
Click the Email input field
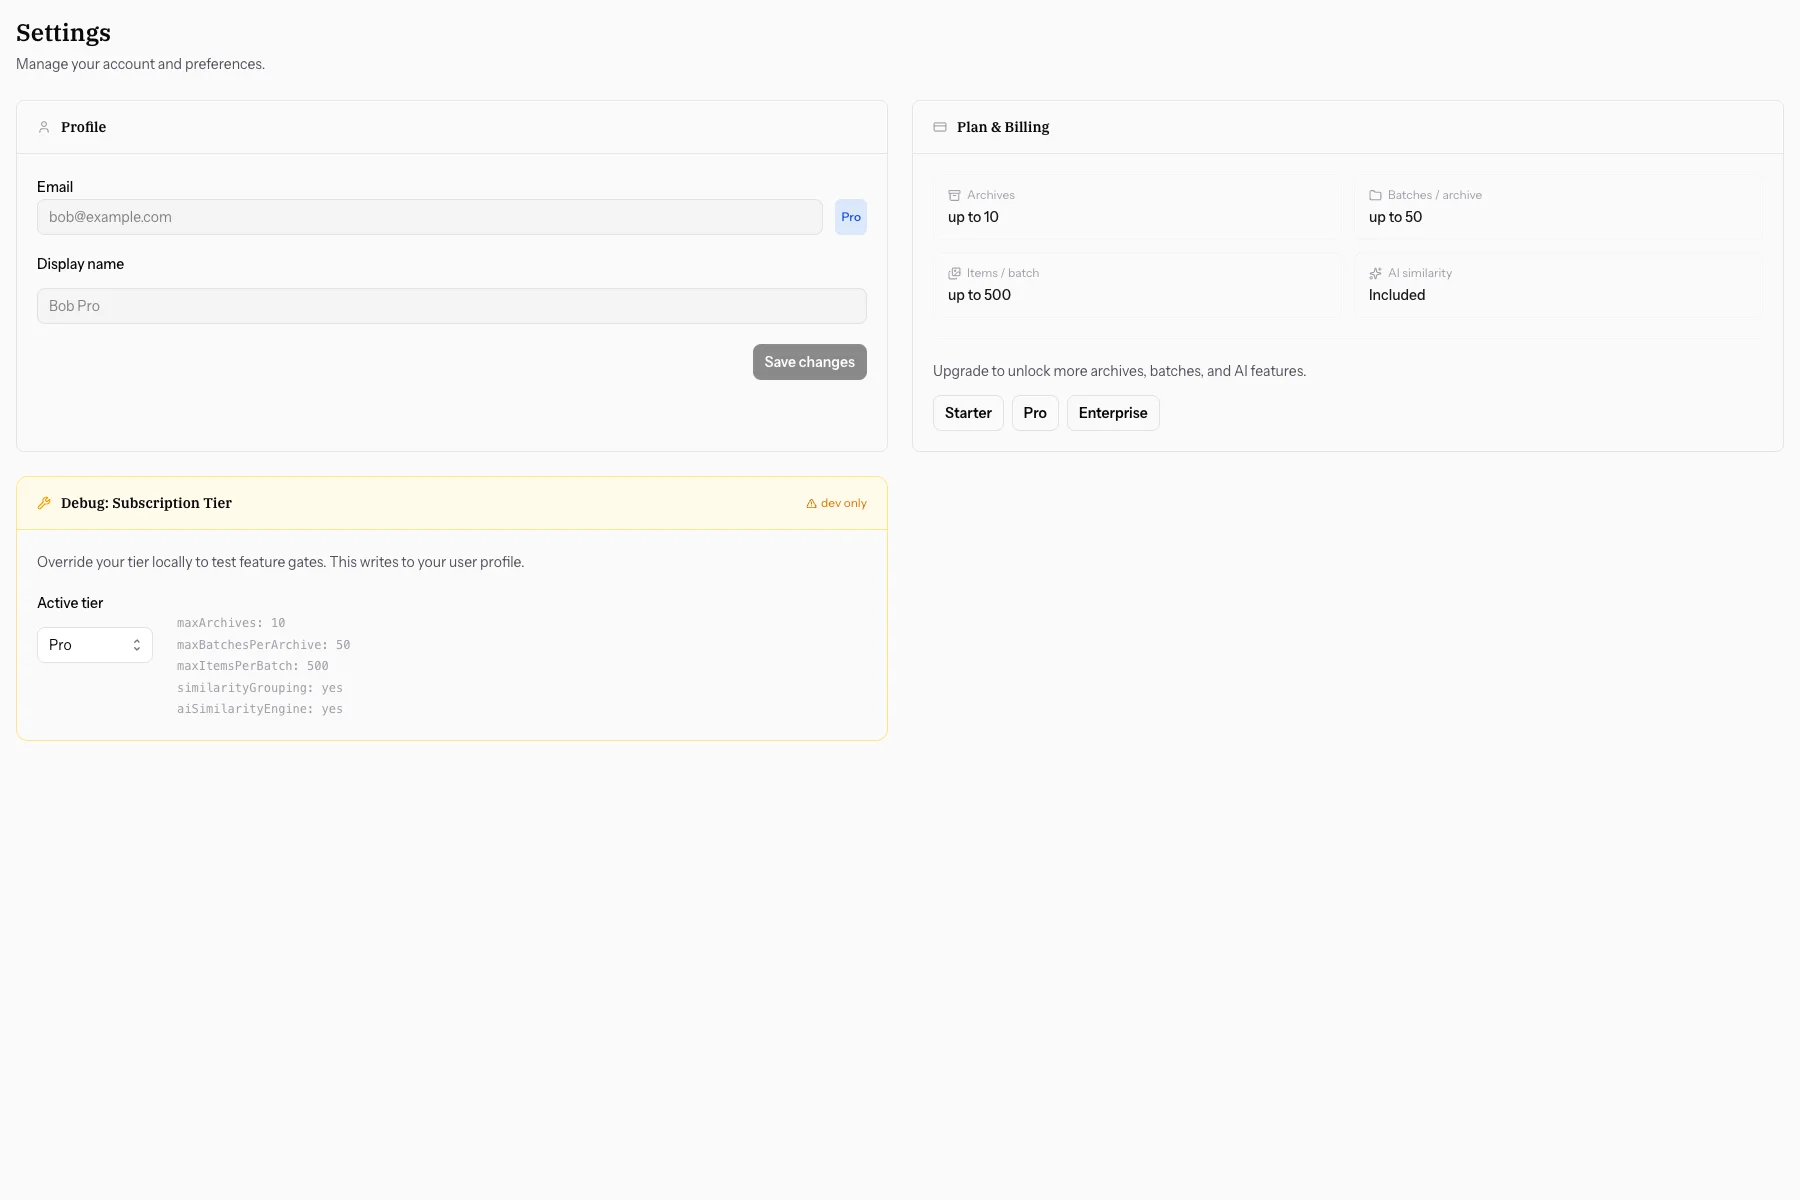pos(430,217)
